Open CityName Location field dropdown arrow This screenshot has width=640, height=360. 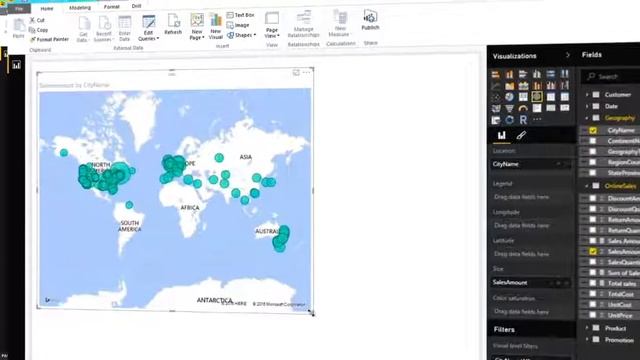558,164
